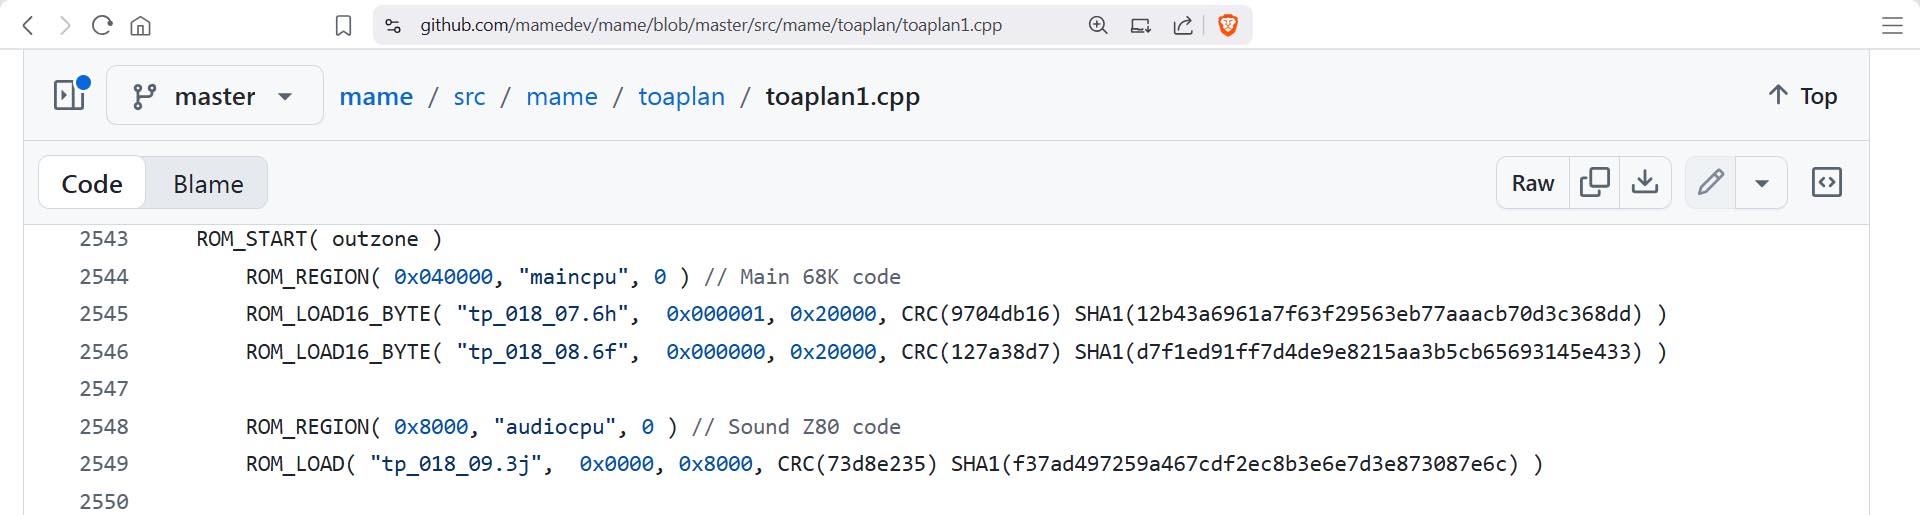Open the Raw file view
The image size is (1920, 515).
1532,183
